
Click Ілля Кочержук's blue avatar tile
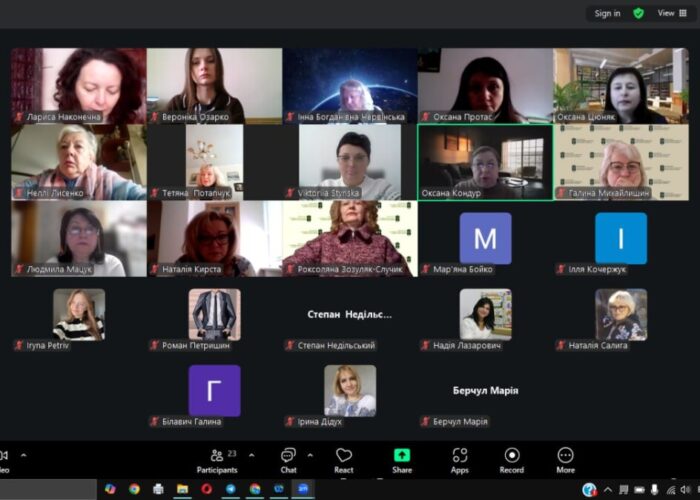point(621,238)
